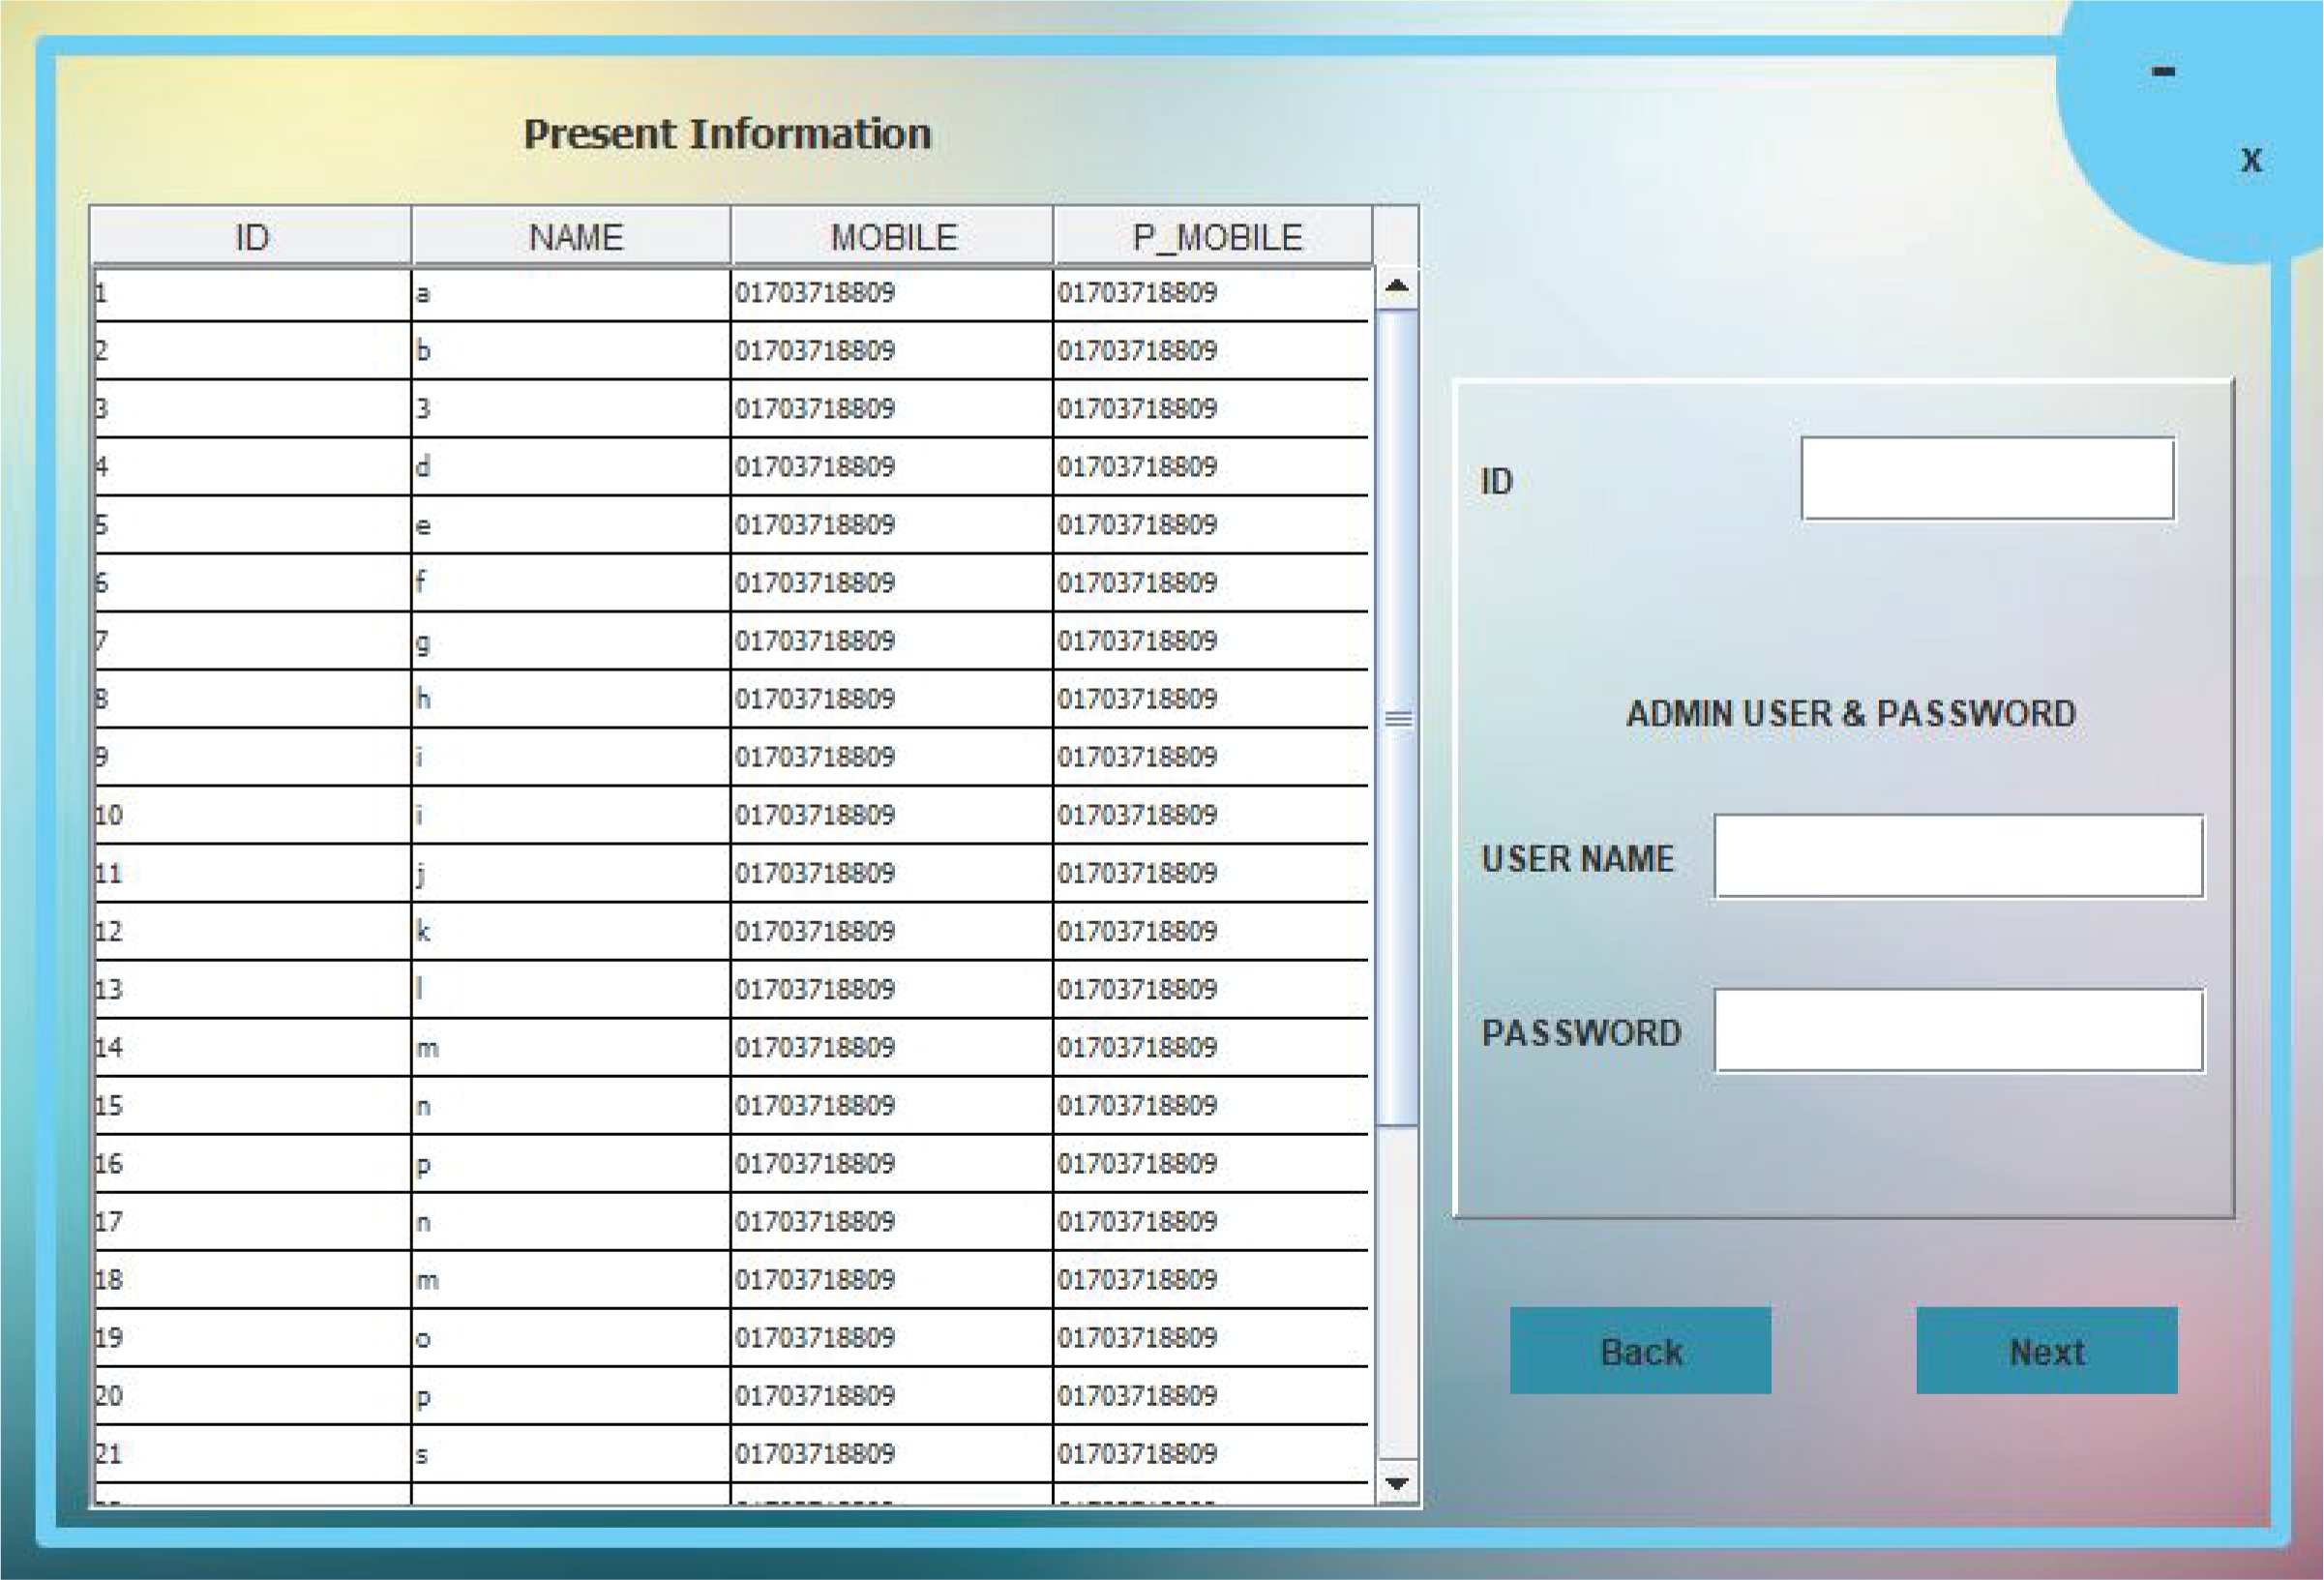Select table row with ID 1
This screenshot has width=2324, height=1580.
(251, 294)
